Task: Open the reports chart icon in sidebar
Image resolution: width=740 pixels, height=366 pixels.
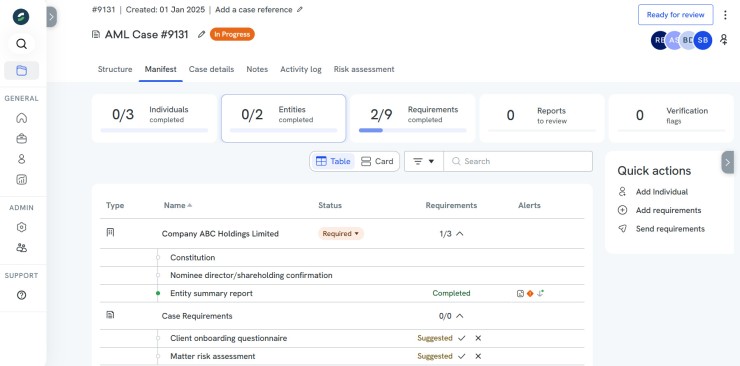Action: point(21,179)
